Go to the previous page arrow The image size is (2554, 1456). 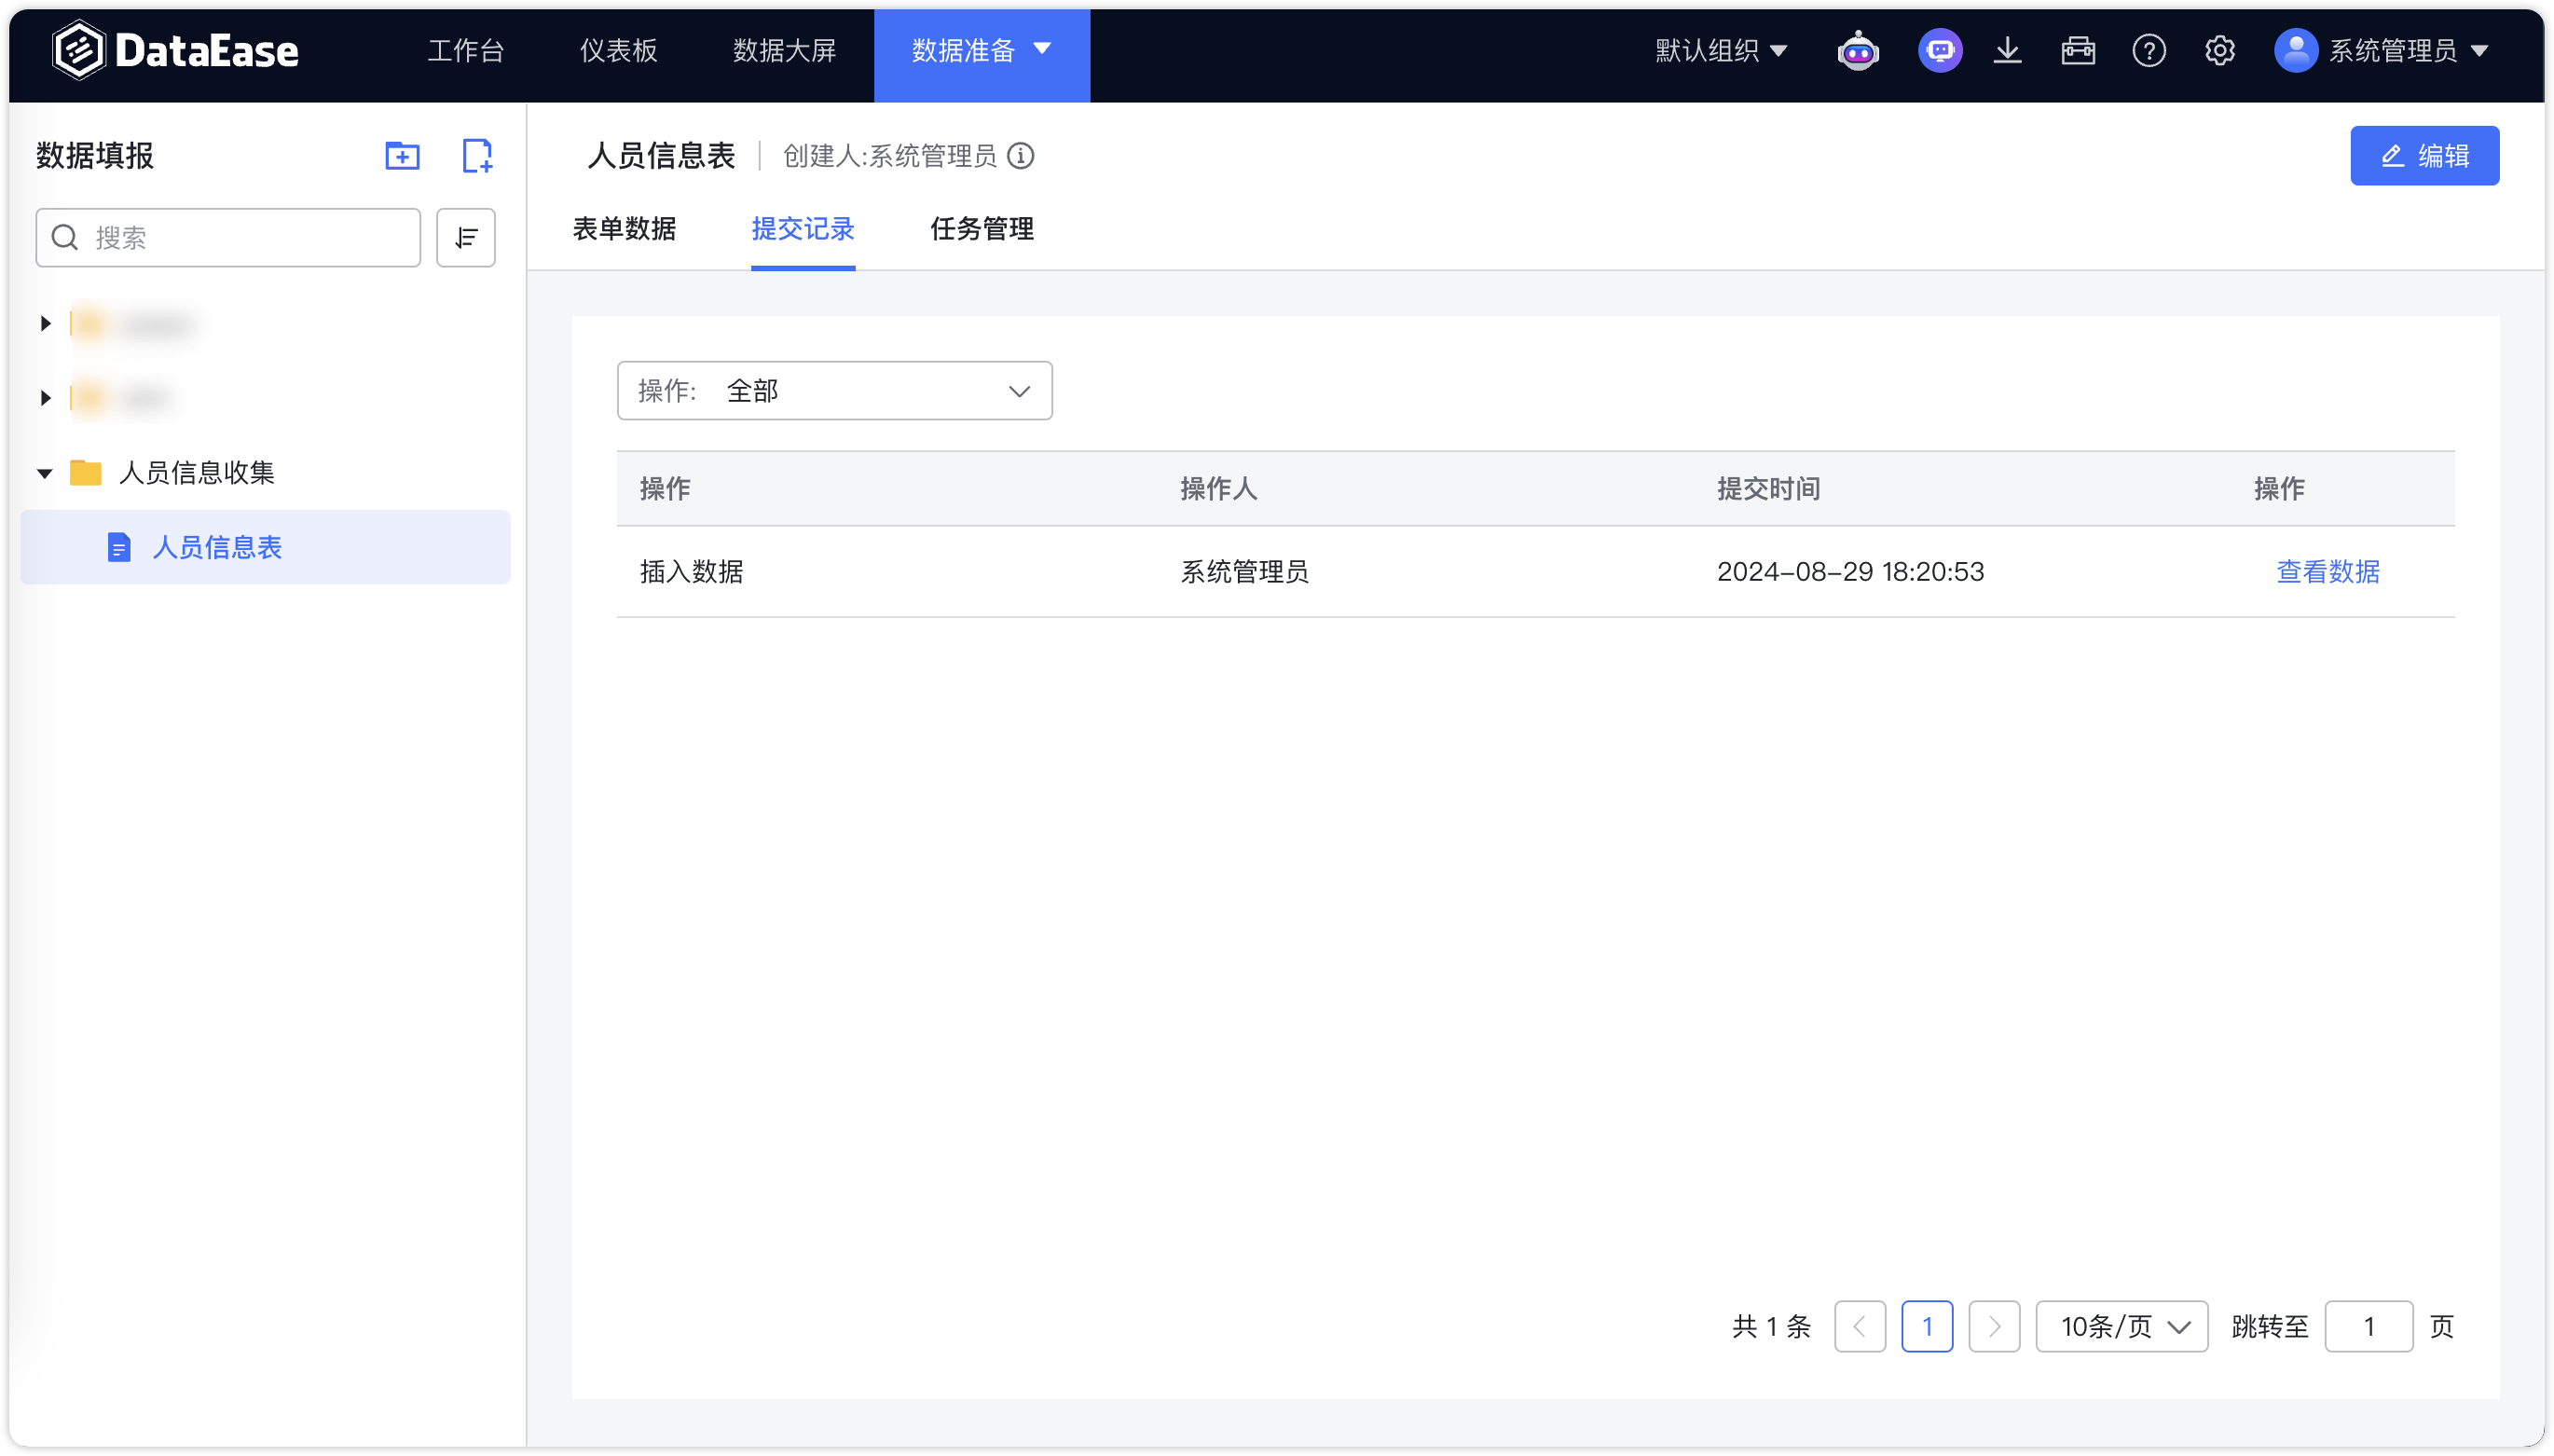(1859, 1326)
